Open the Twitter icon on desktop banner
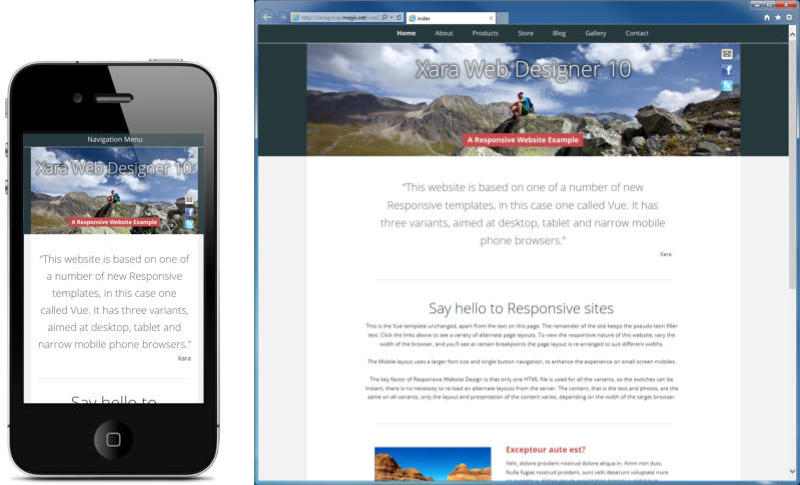Viewport: 800px width, 485px height. pyautogui.click(x=727, y=86)
